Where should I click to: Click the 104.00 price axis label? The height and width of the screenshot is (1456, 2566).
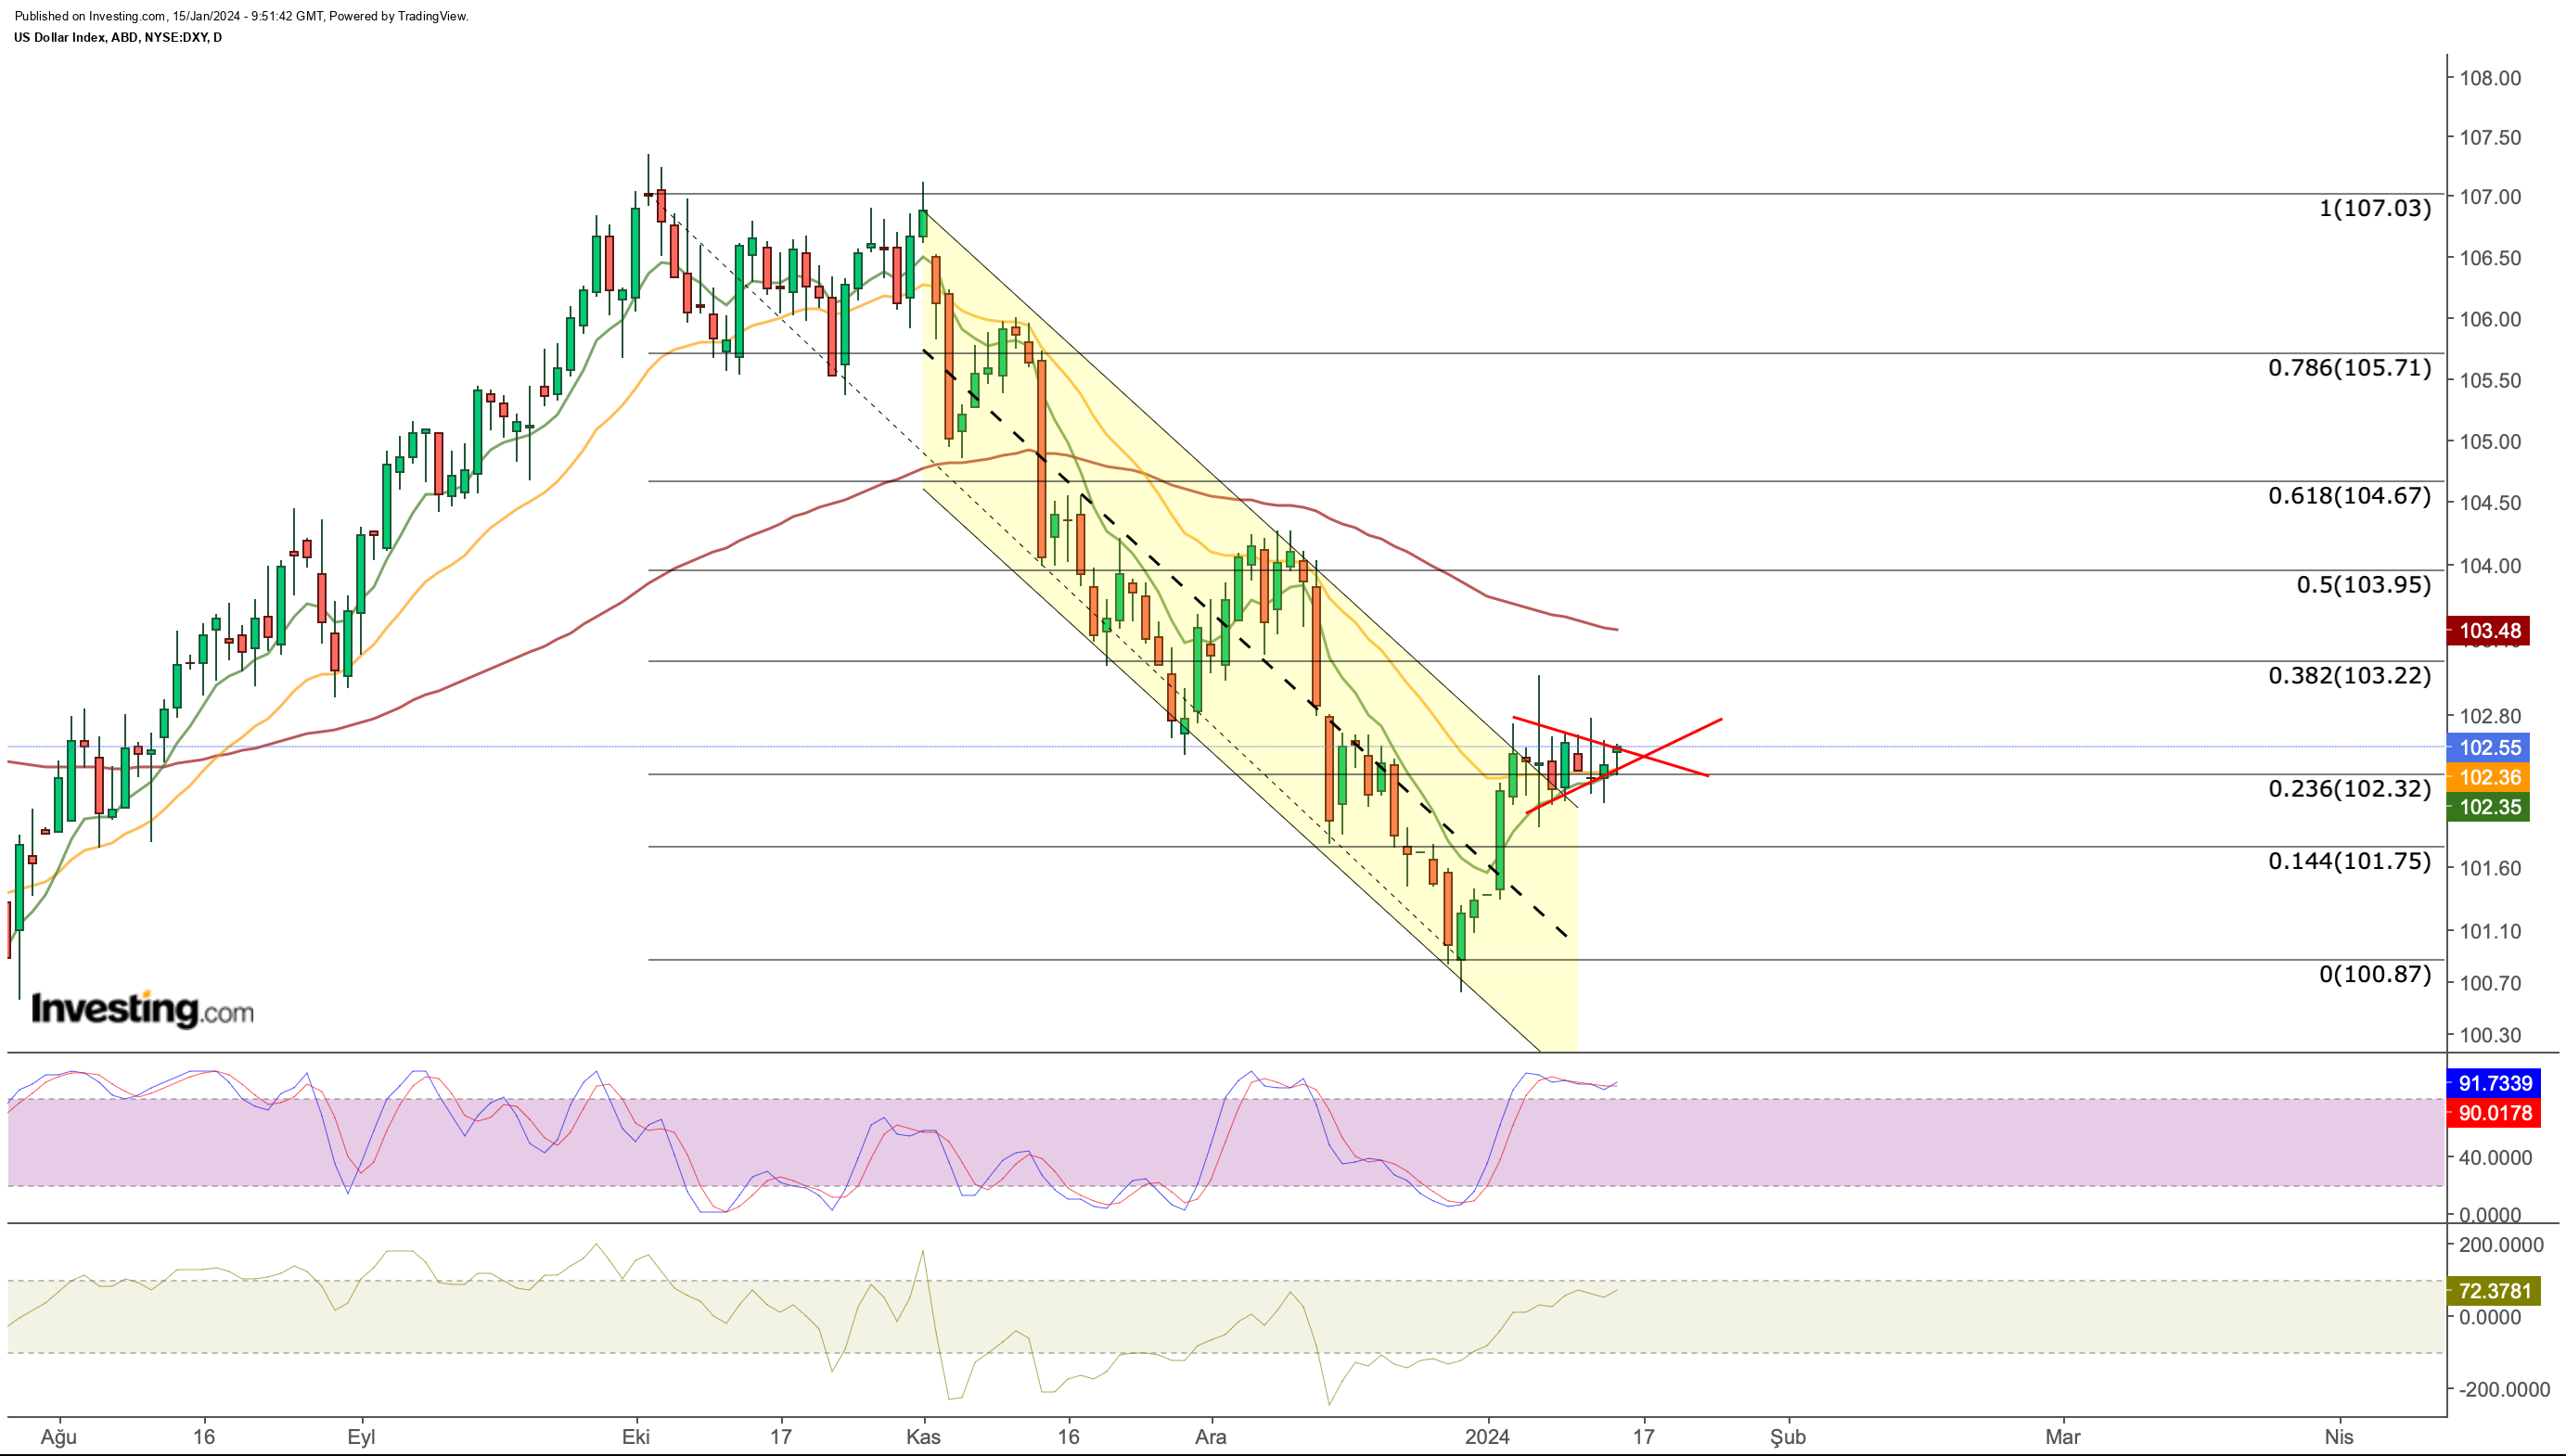(x=2490, y=566)
